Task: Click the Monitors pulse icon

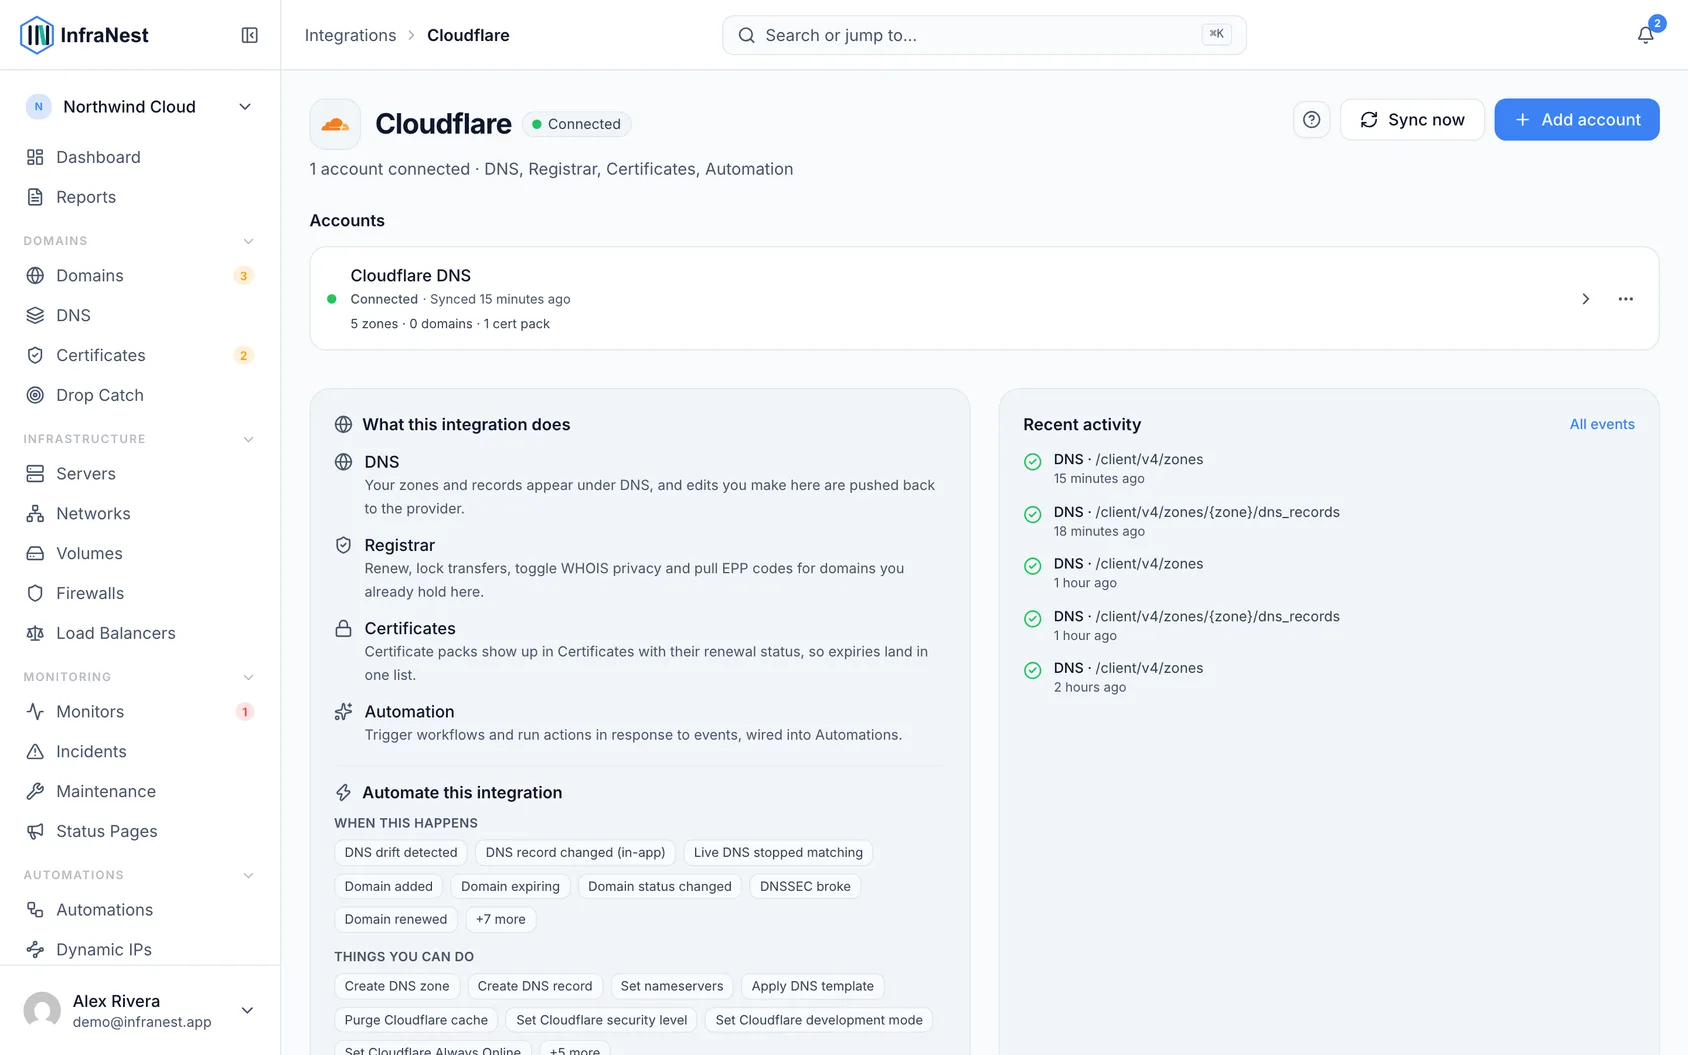Action: click(35, 712)
